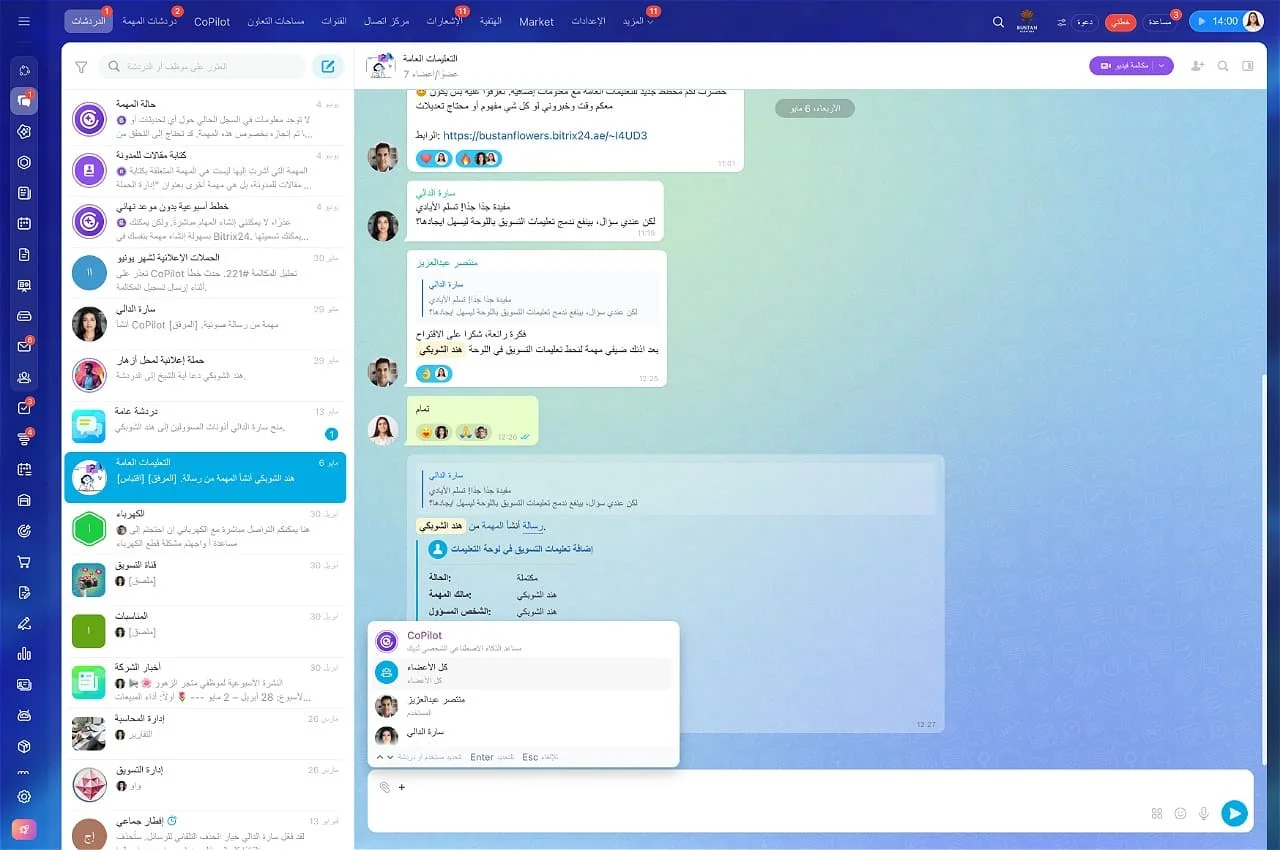
Task: Open the الإشعارات tab
Action: pos(444,21)
